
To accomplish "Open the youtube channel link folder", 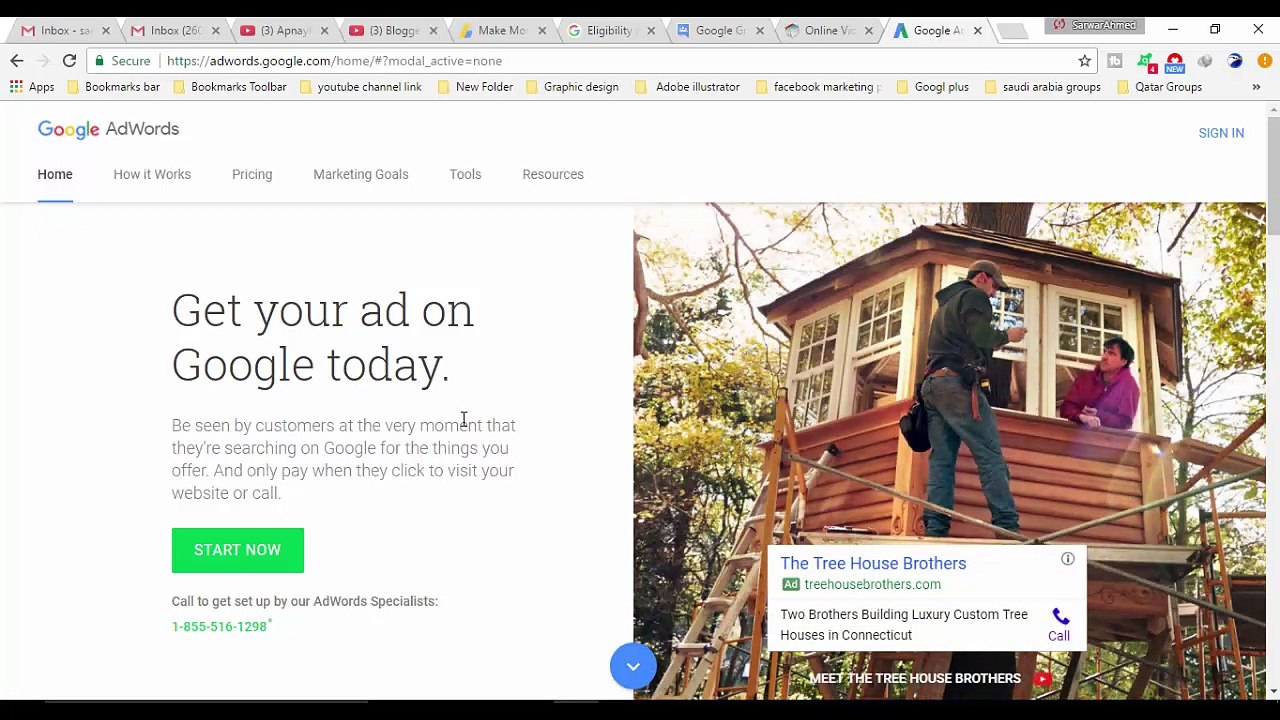I will (360, 87).
